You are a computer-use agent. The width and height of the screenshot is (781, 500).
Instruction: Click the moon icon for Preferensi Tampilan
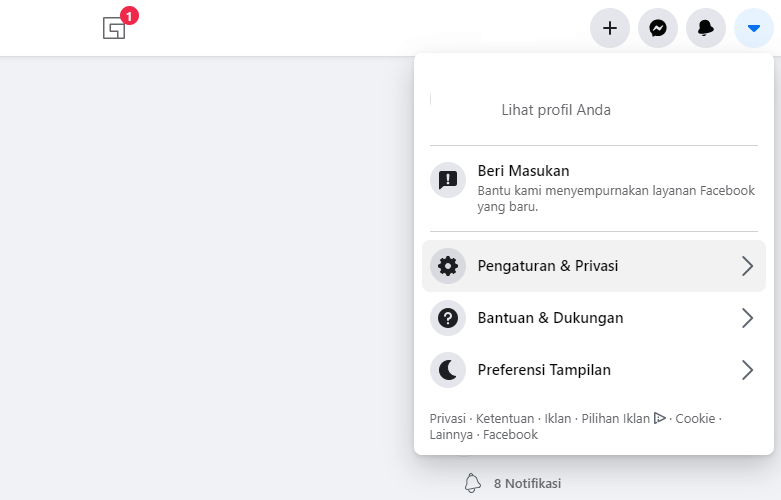tap(448, 370)
